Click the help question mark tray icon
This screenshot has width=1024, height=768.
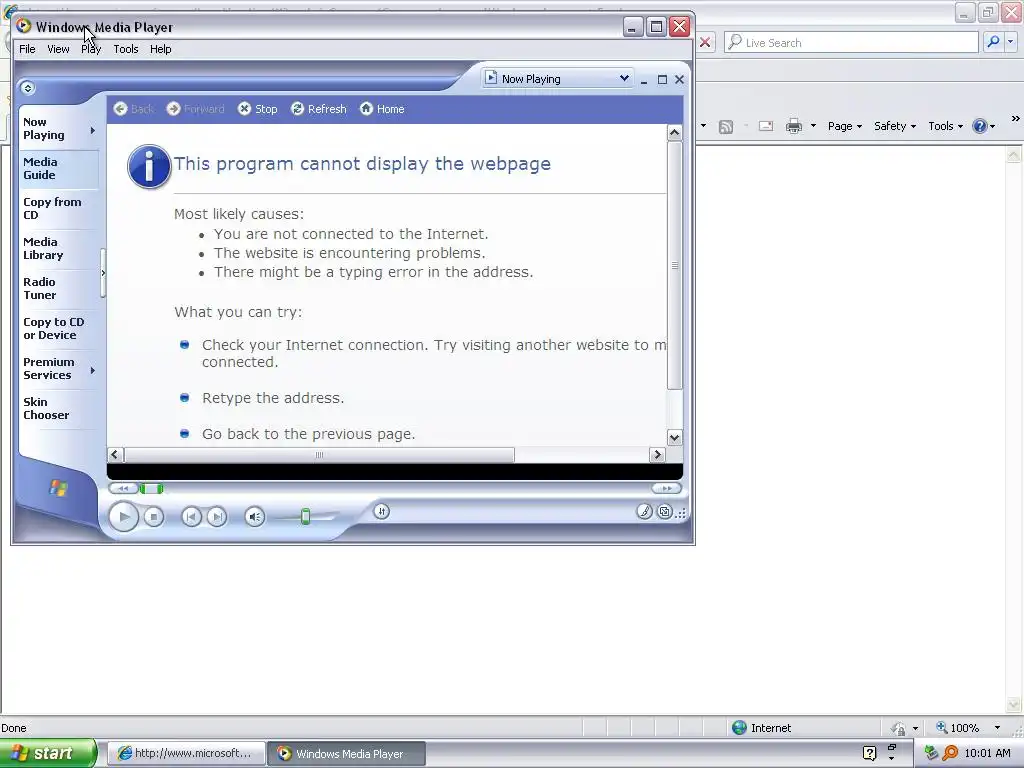coord(869,753)
